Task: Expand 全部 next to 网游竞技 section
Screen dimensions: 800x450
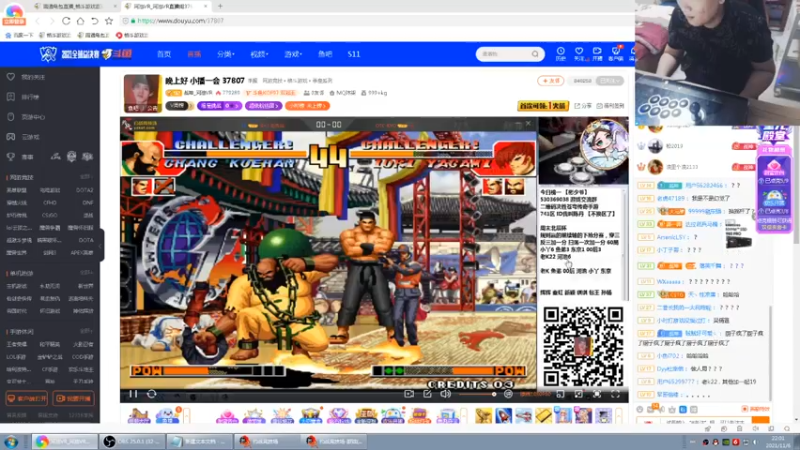Action: (86, 177)
